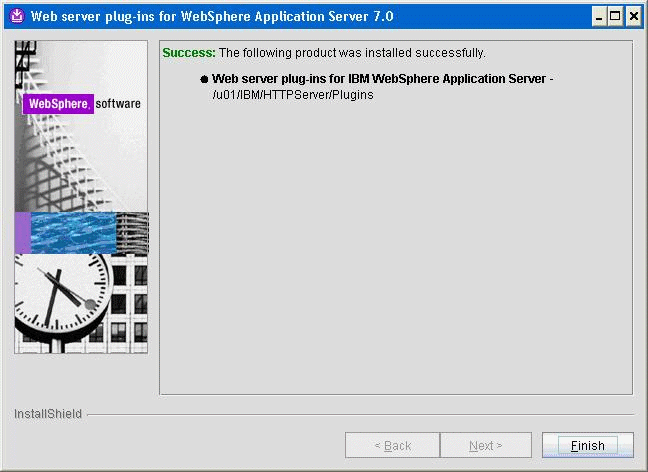Minimize the installer window
Image resolution: width=648 pixels, height=472 pixels.
point(598,17)
